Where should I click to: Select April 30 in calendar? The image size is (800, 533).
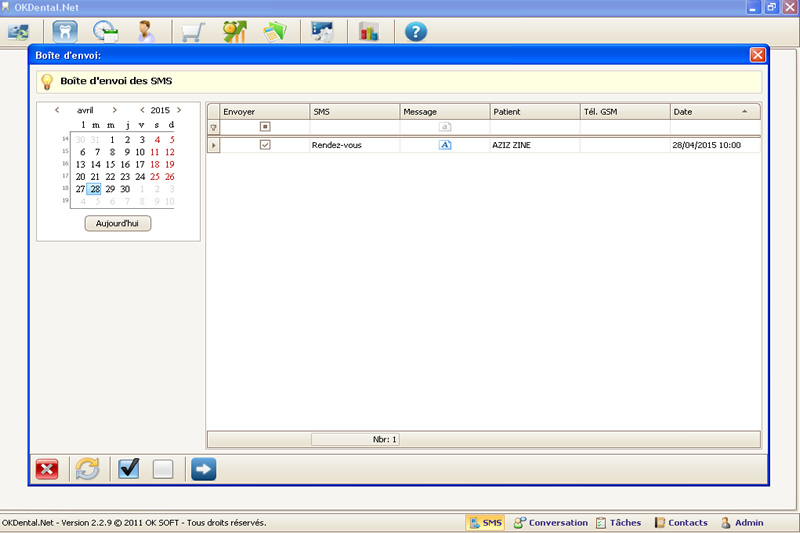[125, 189]
